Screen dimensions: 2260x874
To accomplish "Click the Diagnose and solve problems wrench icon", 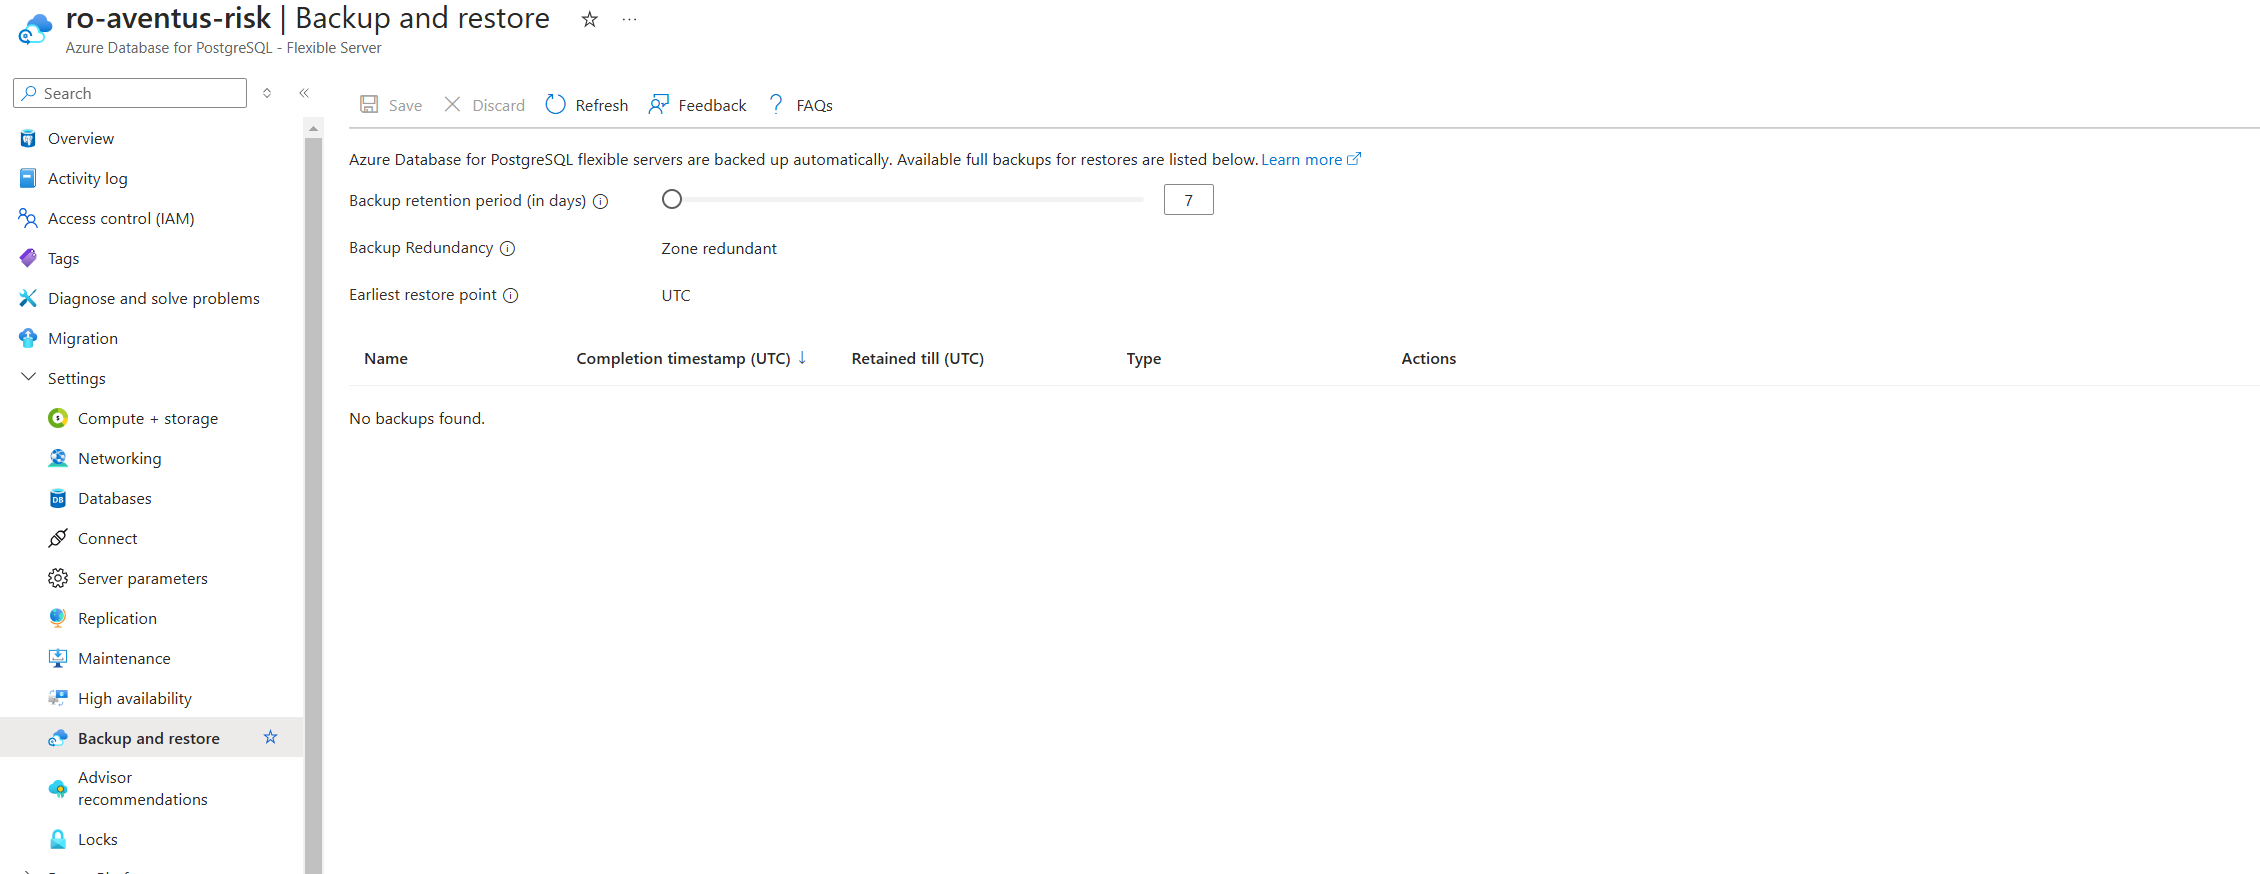I will point(28,298).
